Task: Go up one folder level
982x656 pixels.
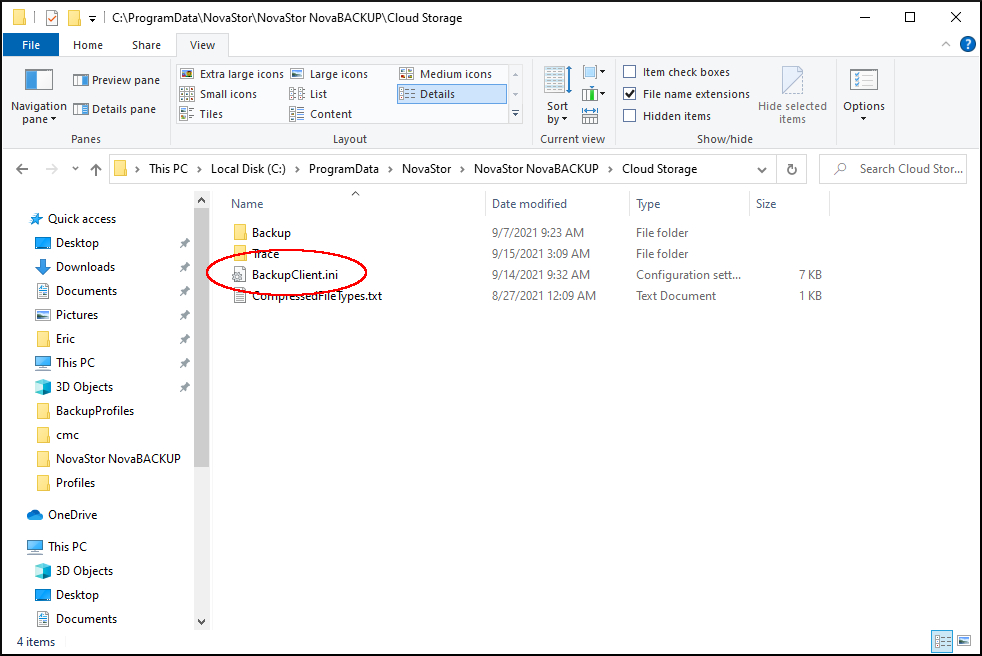Action: click(96, 169)
